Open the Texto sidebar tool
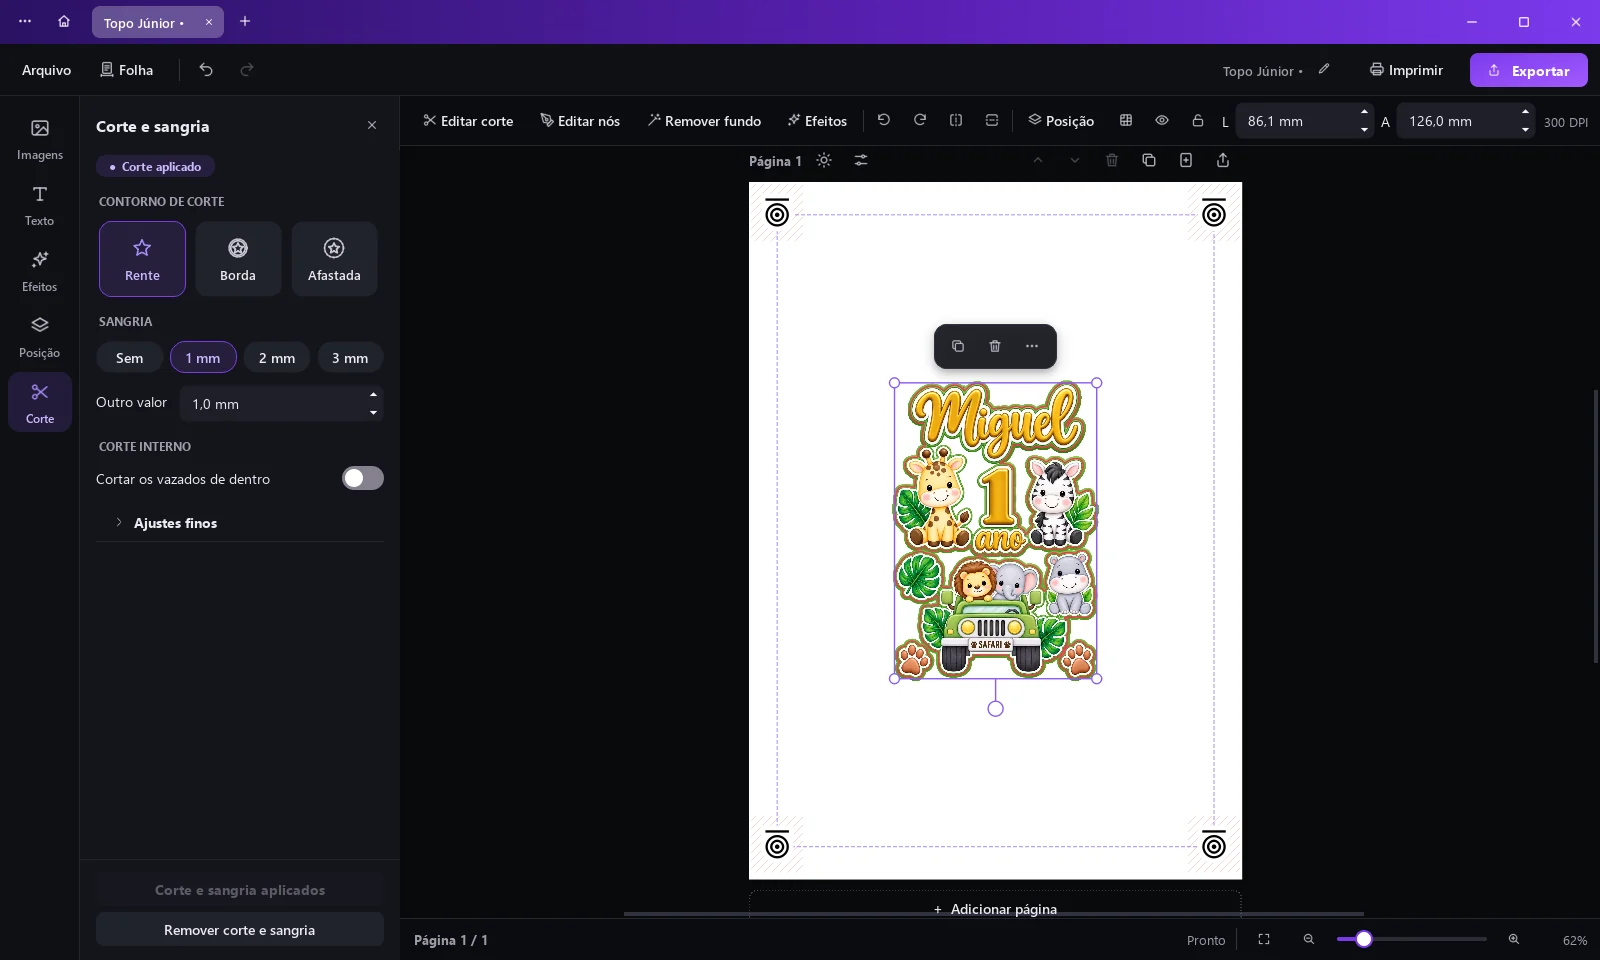 coord(40,205)
